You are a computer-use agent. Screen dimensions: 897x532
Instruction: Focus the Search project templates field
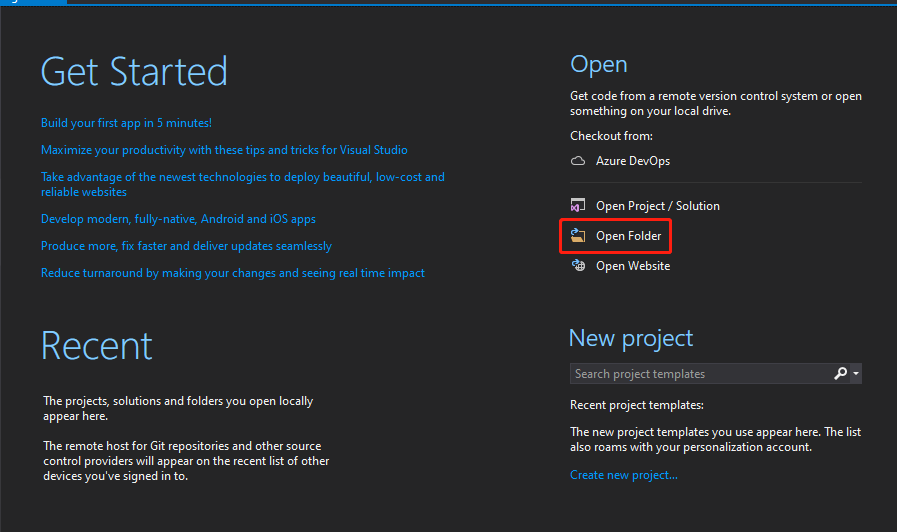(700, 374)
